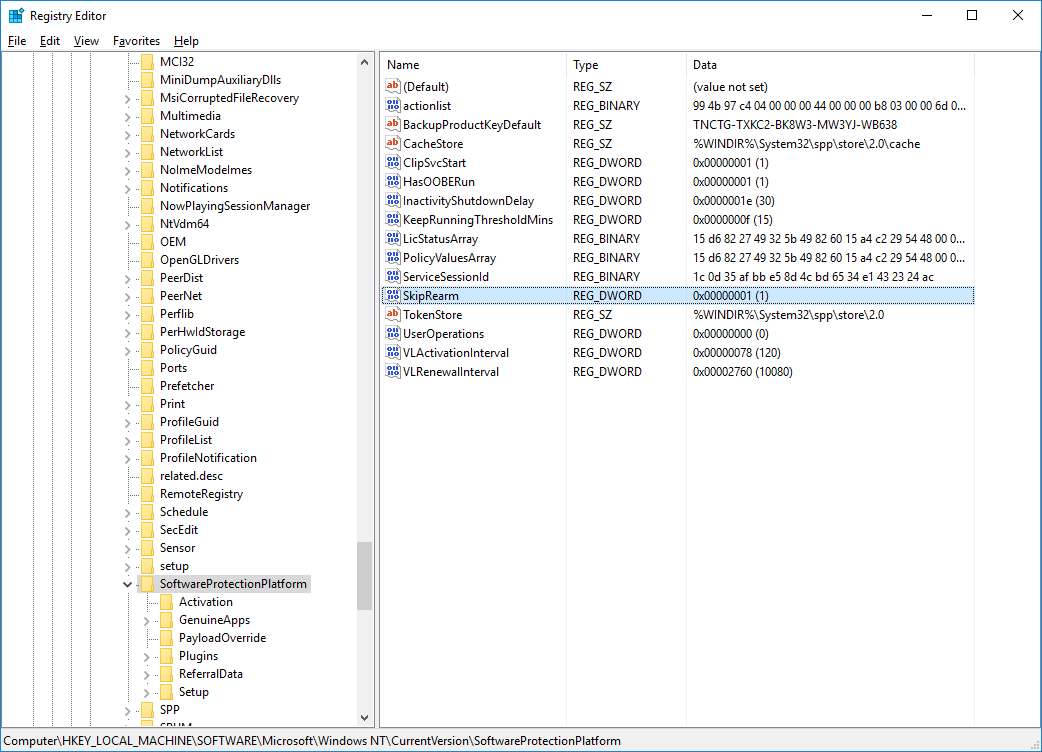Expand the MsiCorruptedFileRecovery key
The height and width of the screenshot is (752, 1042).
point(128,98)
